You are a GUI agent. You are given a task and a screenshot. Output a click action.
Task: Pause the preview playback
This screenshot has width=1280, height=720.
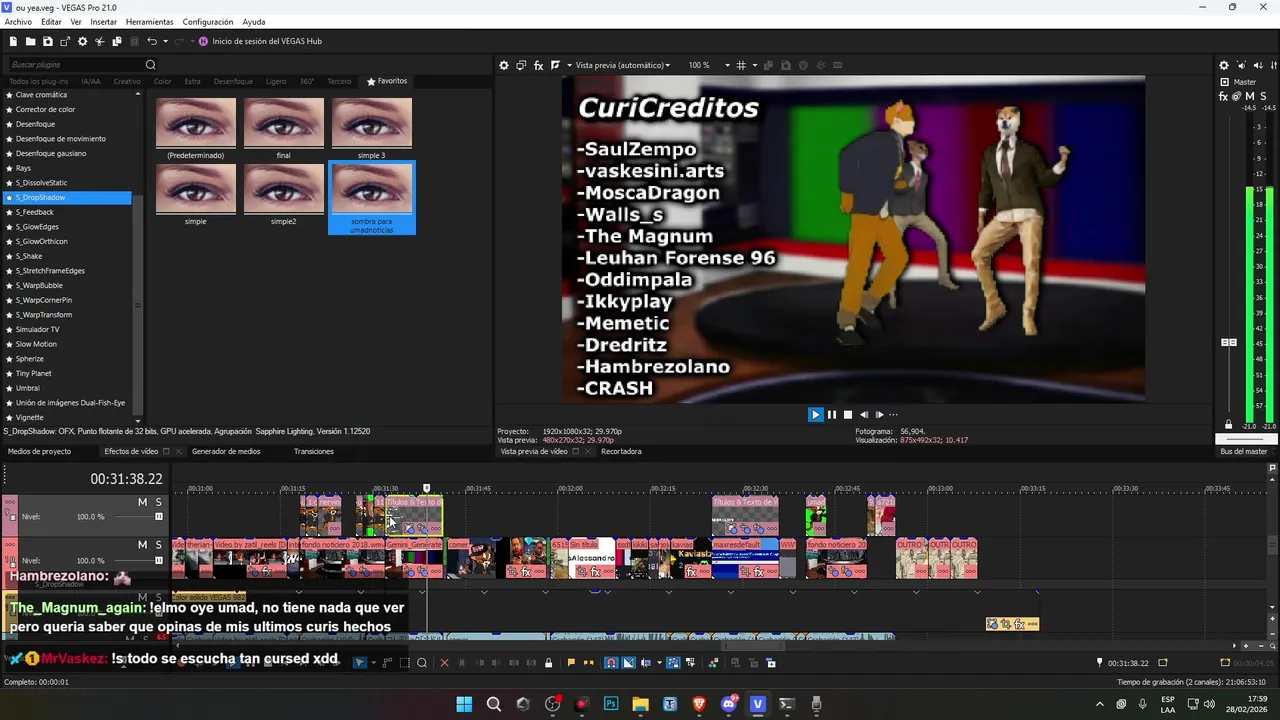(832, 414)
